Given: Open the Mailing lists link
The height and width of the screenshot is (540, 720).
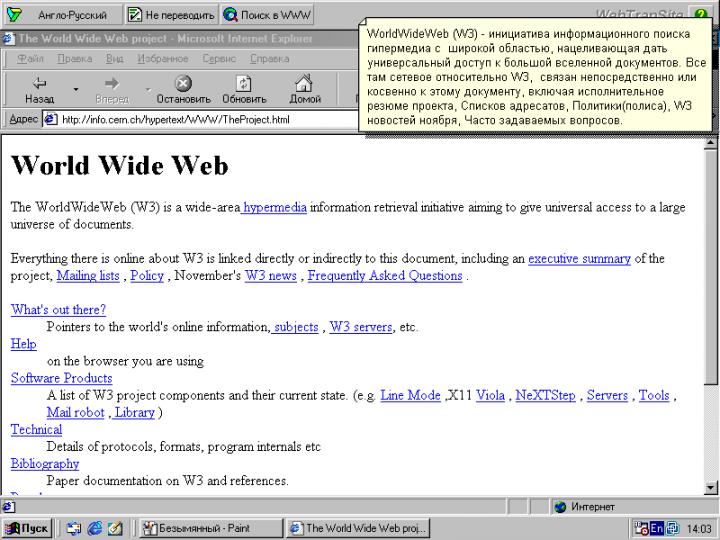Looking at the screenshot, I should pyautogui.click(x=88, y=276).
